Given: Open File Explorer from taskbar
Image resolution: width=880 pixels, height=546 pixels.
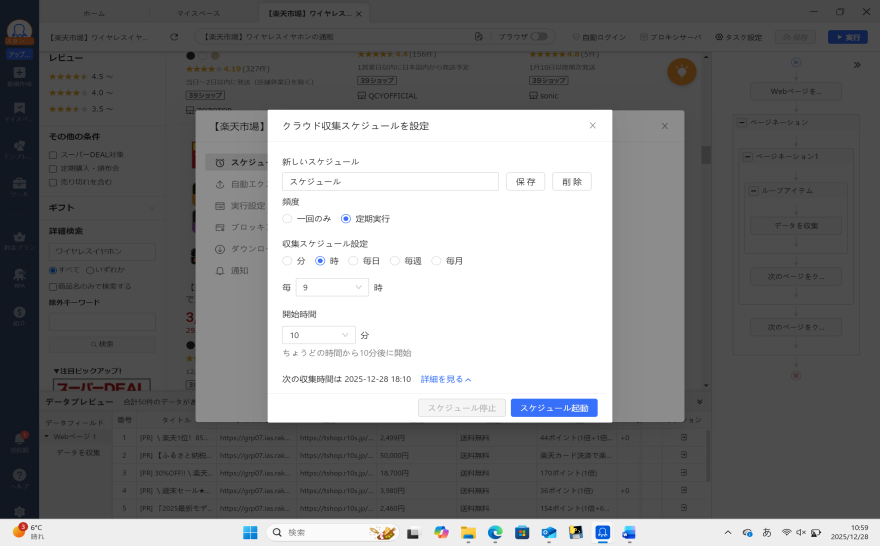Looking at the screenshot, I should [467, 533].
